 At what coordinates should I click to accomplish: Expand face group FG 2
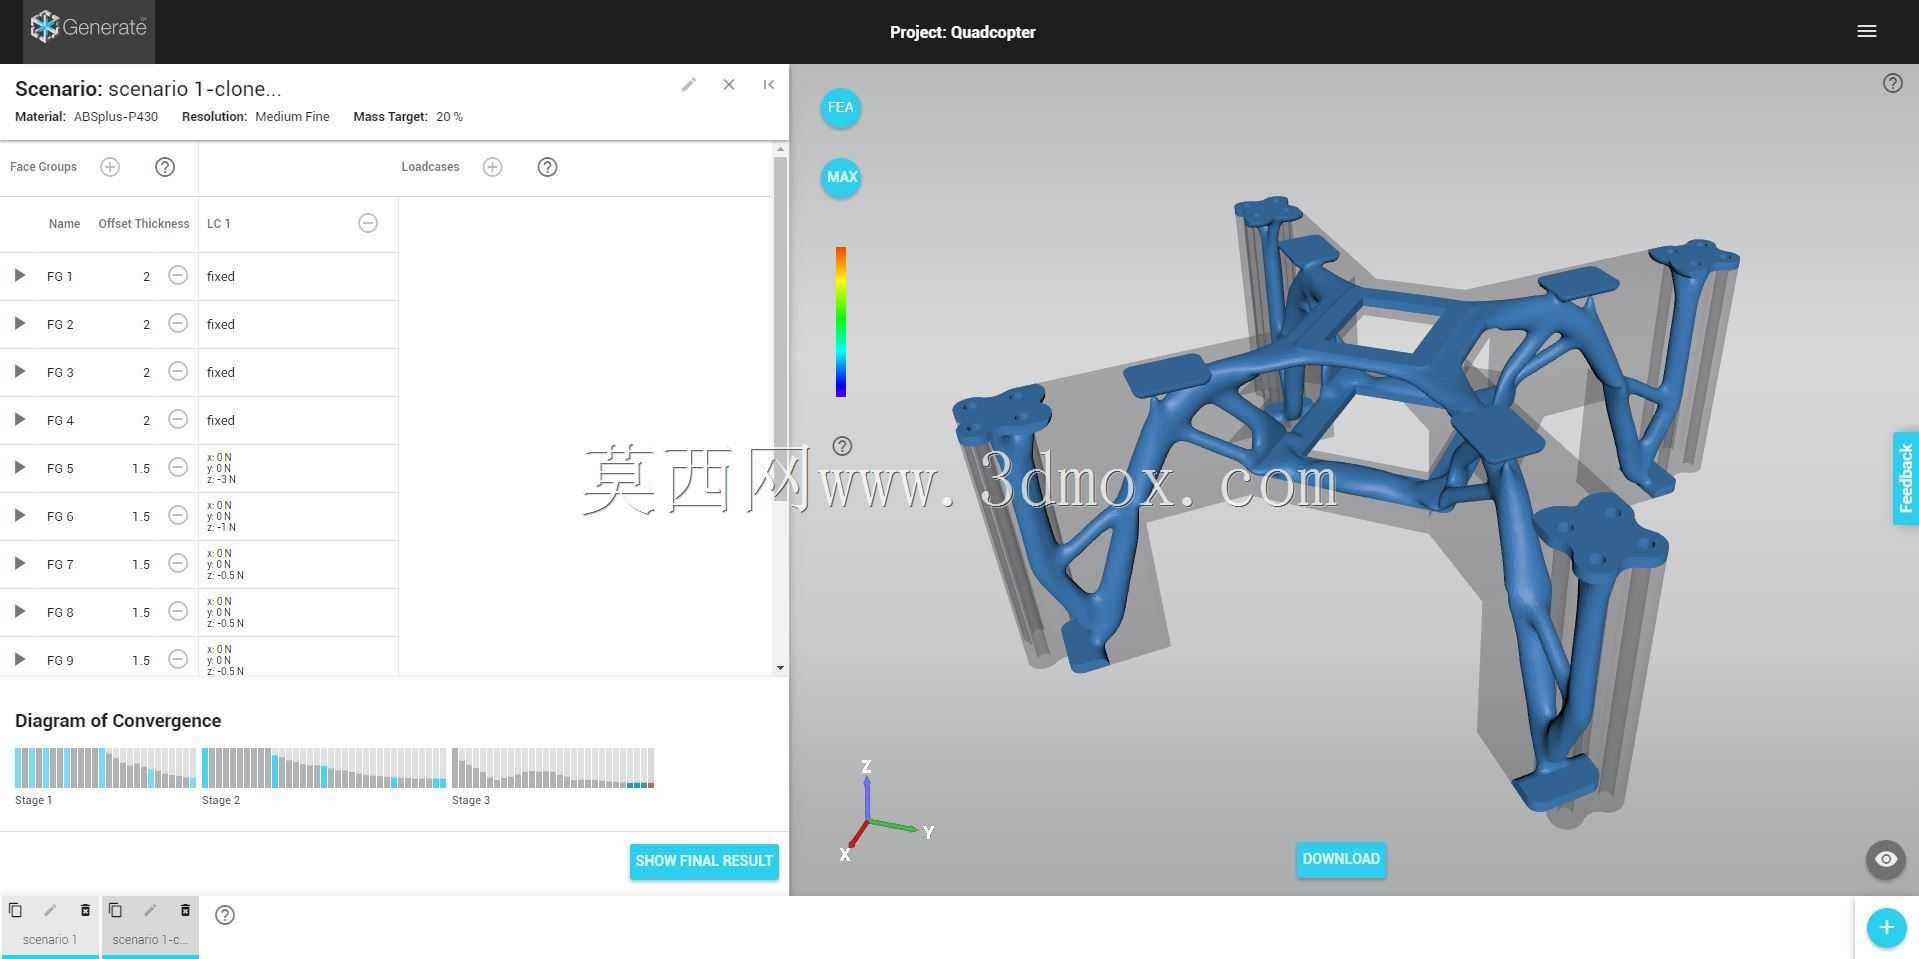(19, 323)
